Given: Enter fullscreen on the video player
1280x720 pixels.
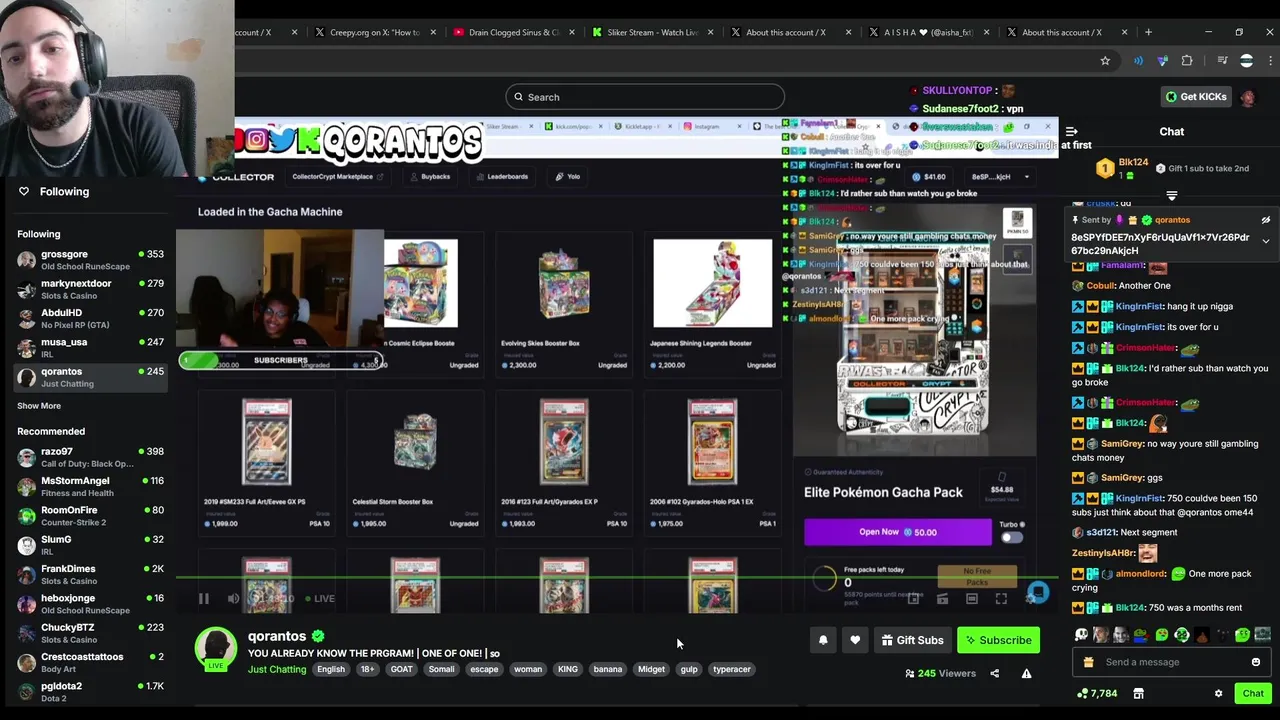Looking at the screenshot, I should (1001, 599).
